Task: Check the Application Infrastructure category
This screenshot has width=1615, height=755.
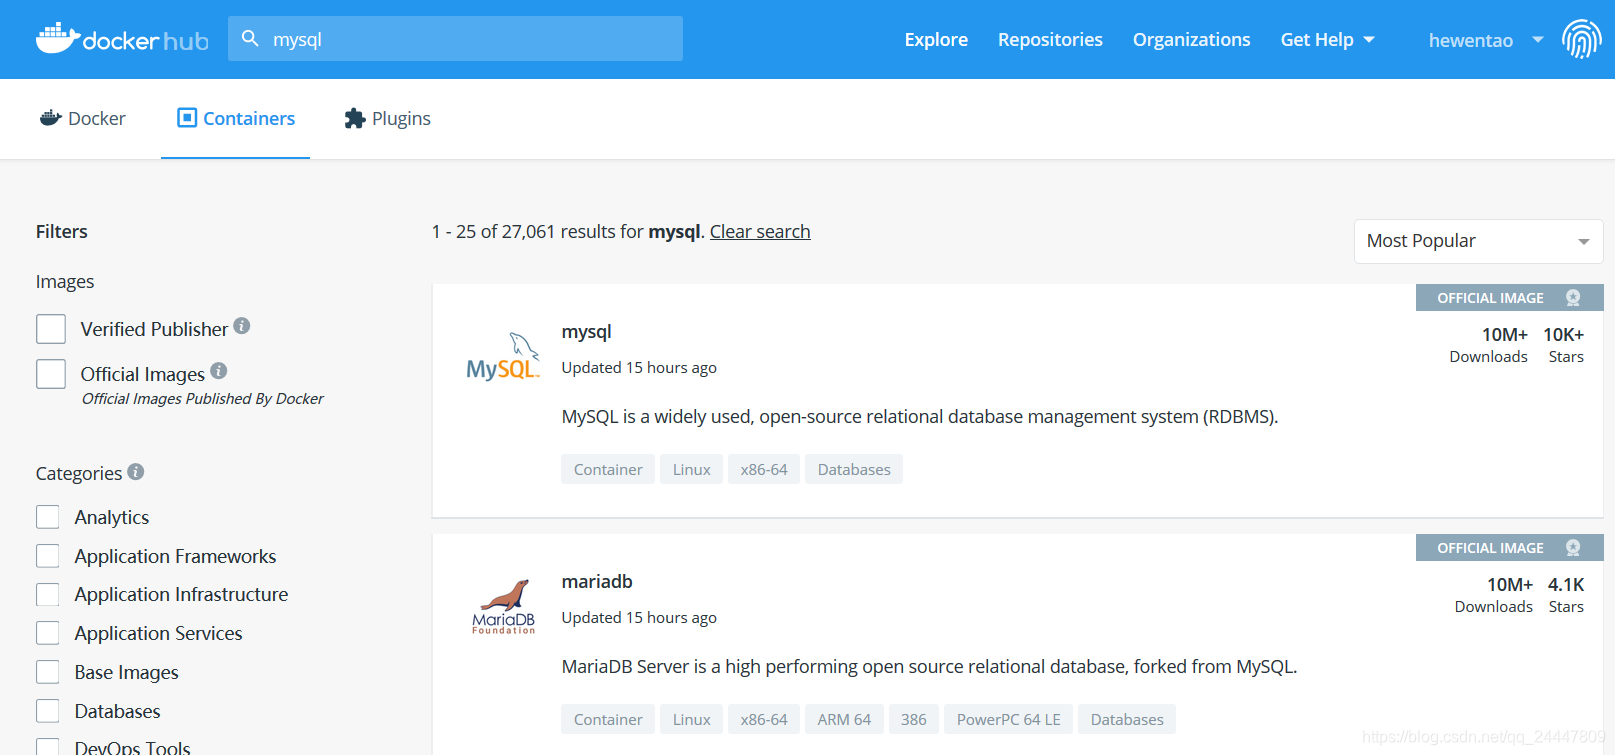Action: click(x=48, y=594)
